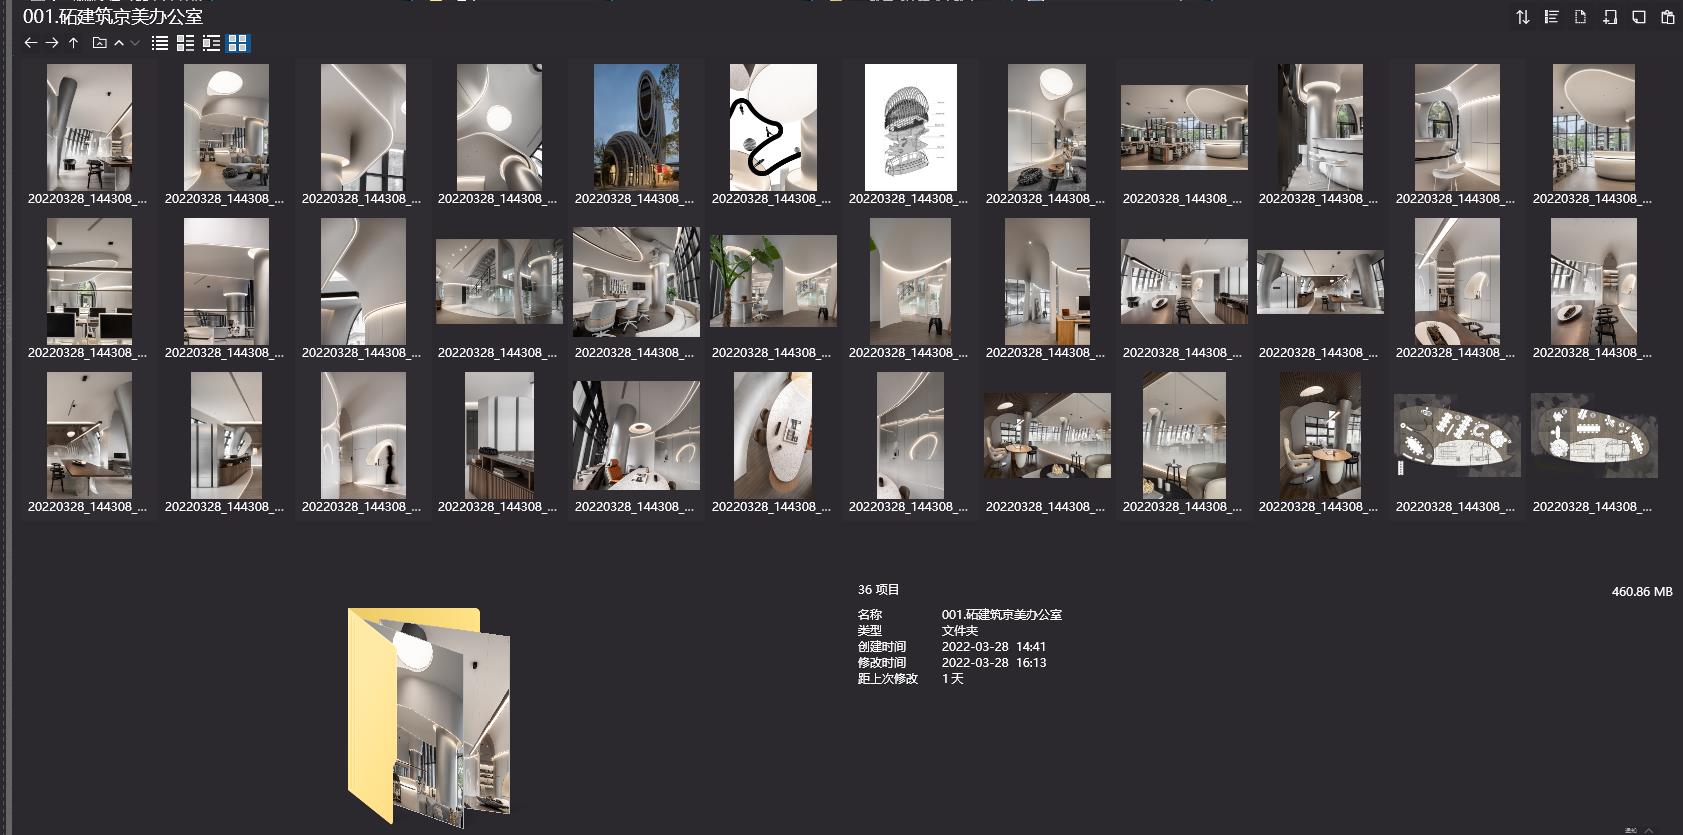Screen dimensions: 1683x835
Task: Switch to details list view
Action: tap(185, 43)
